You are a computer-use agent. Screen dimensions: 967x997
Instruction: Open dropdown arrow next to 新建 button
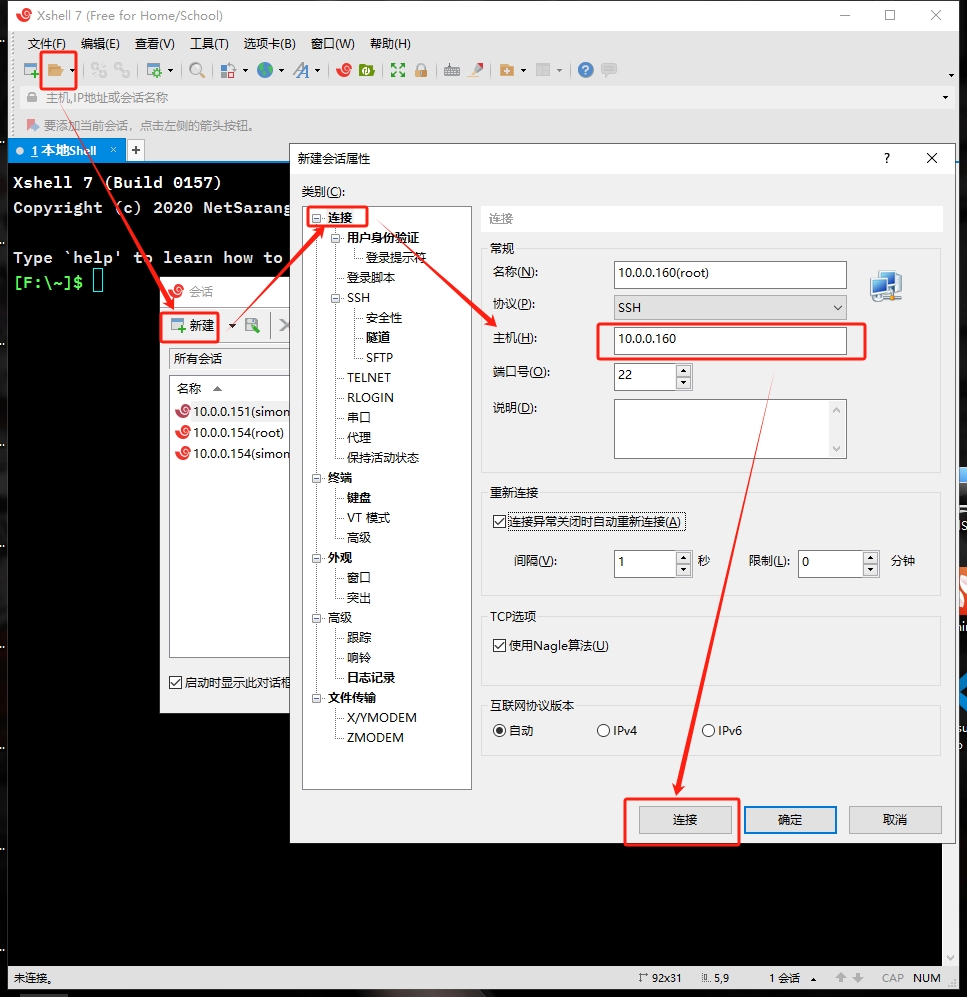[x=232, y=326]
